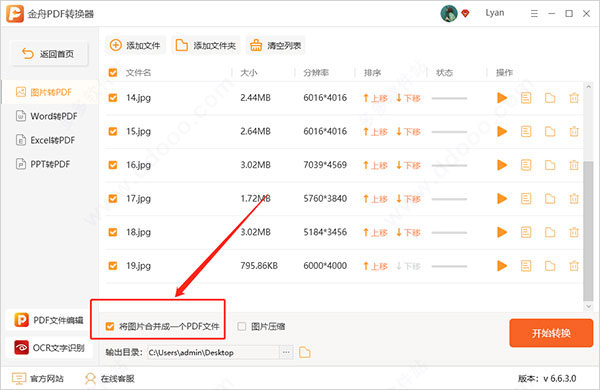Uncheck the merge images into one PDF option
This screenshot has height=390, width=600.
click(110, 326)
